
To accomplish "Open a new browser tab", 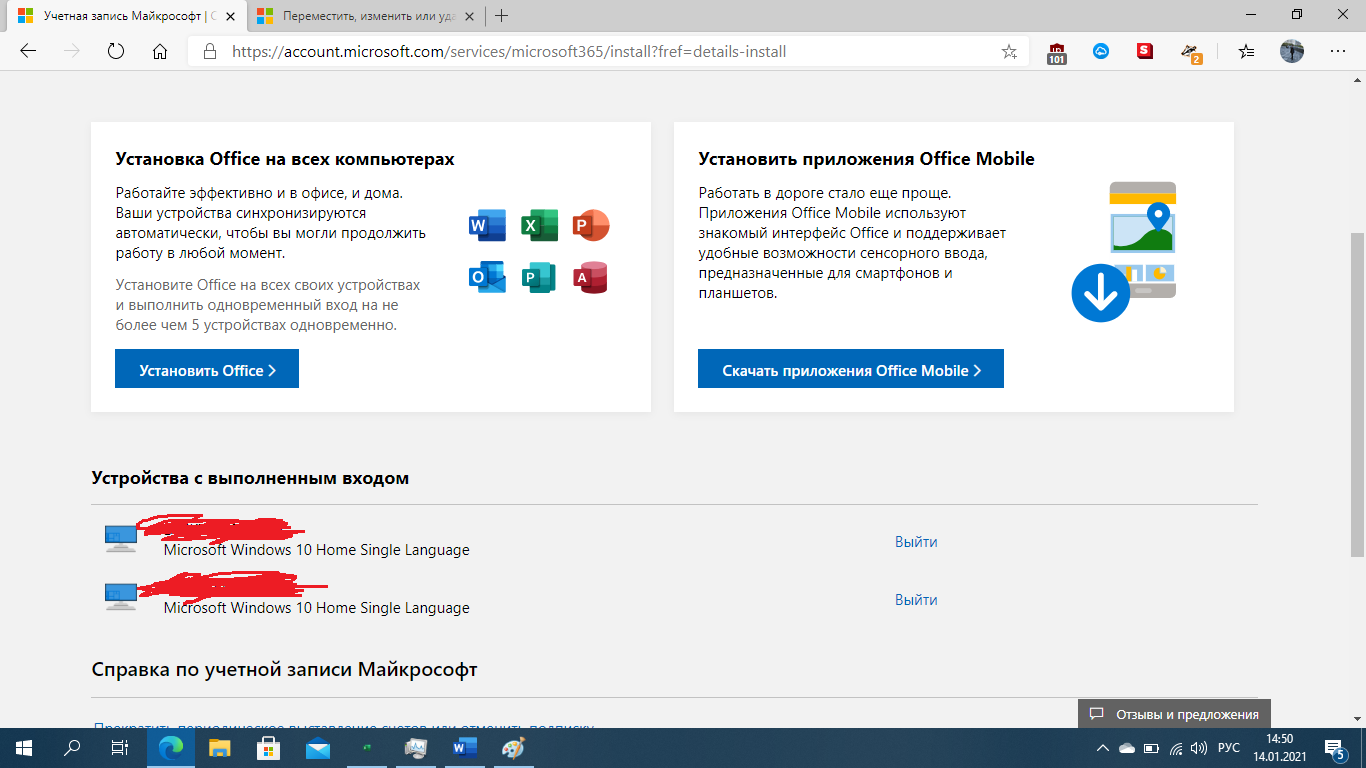I will 502,15.
